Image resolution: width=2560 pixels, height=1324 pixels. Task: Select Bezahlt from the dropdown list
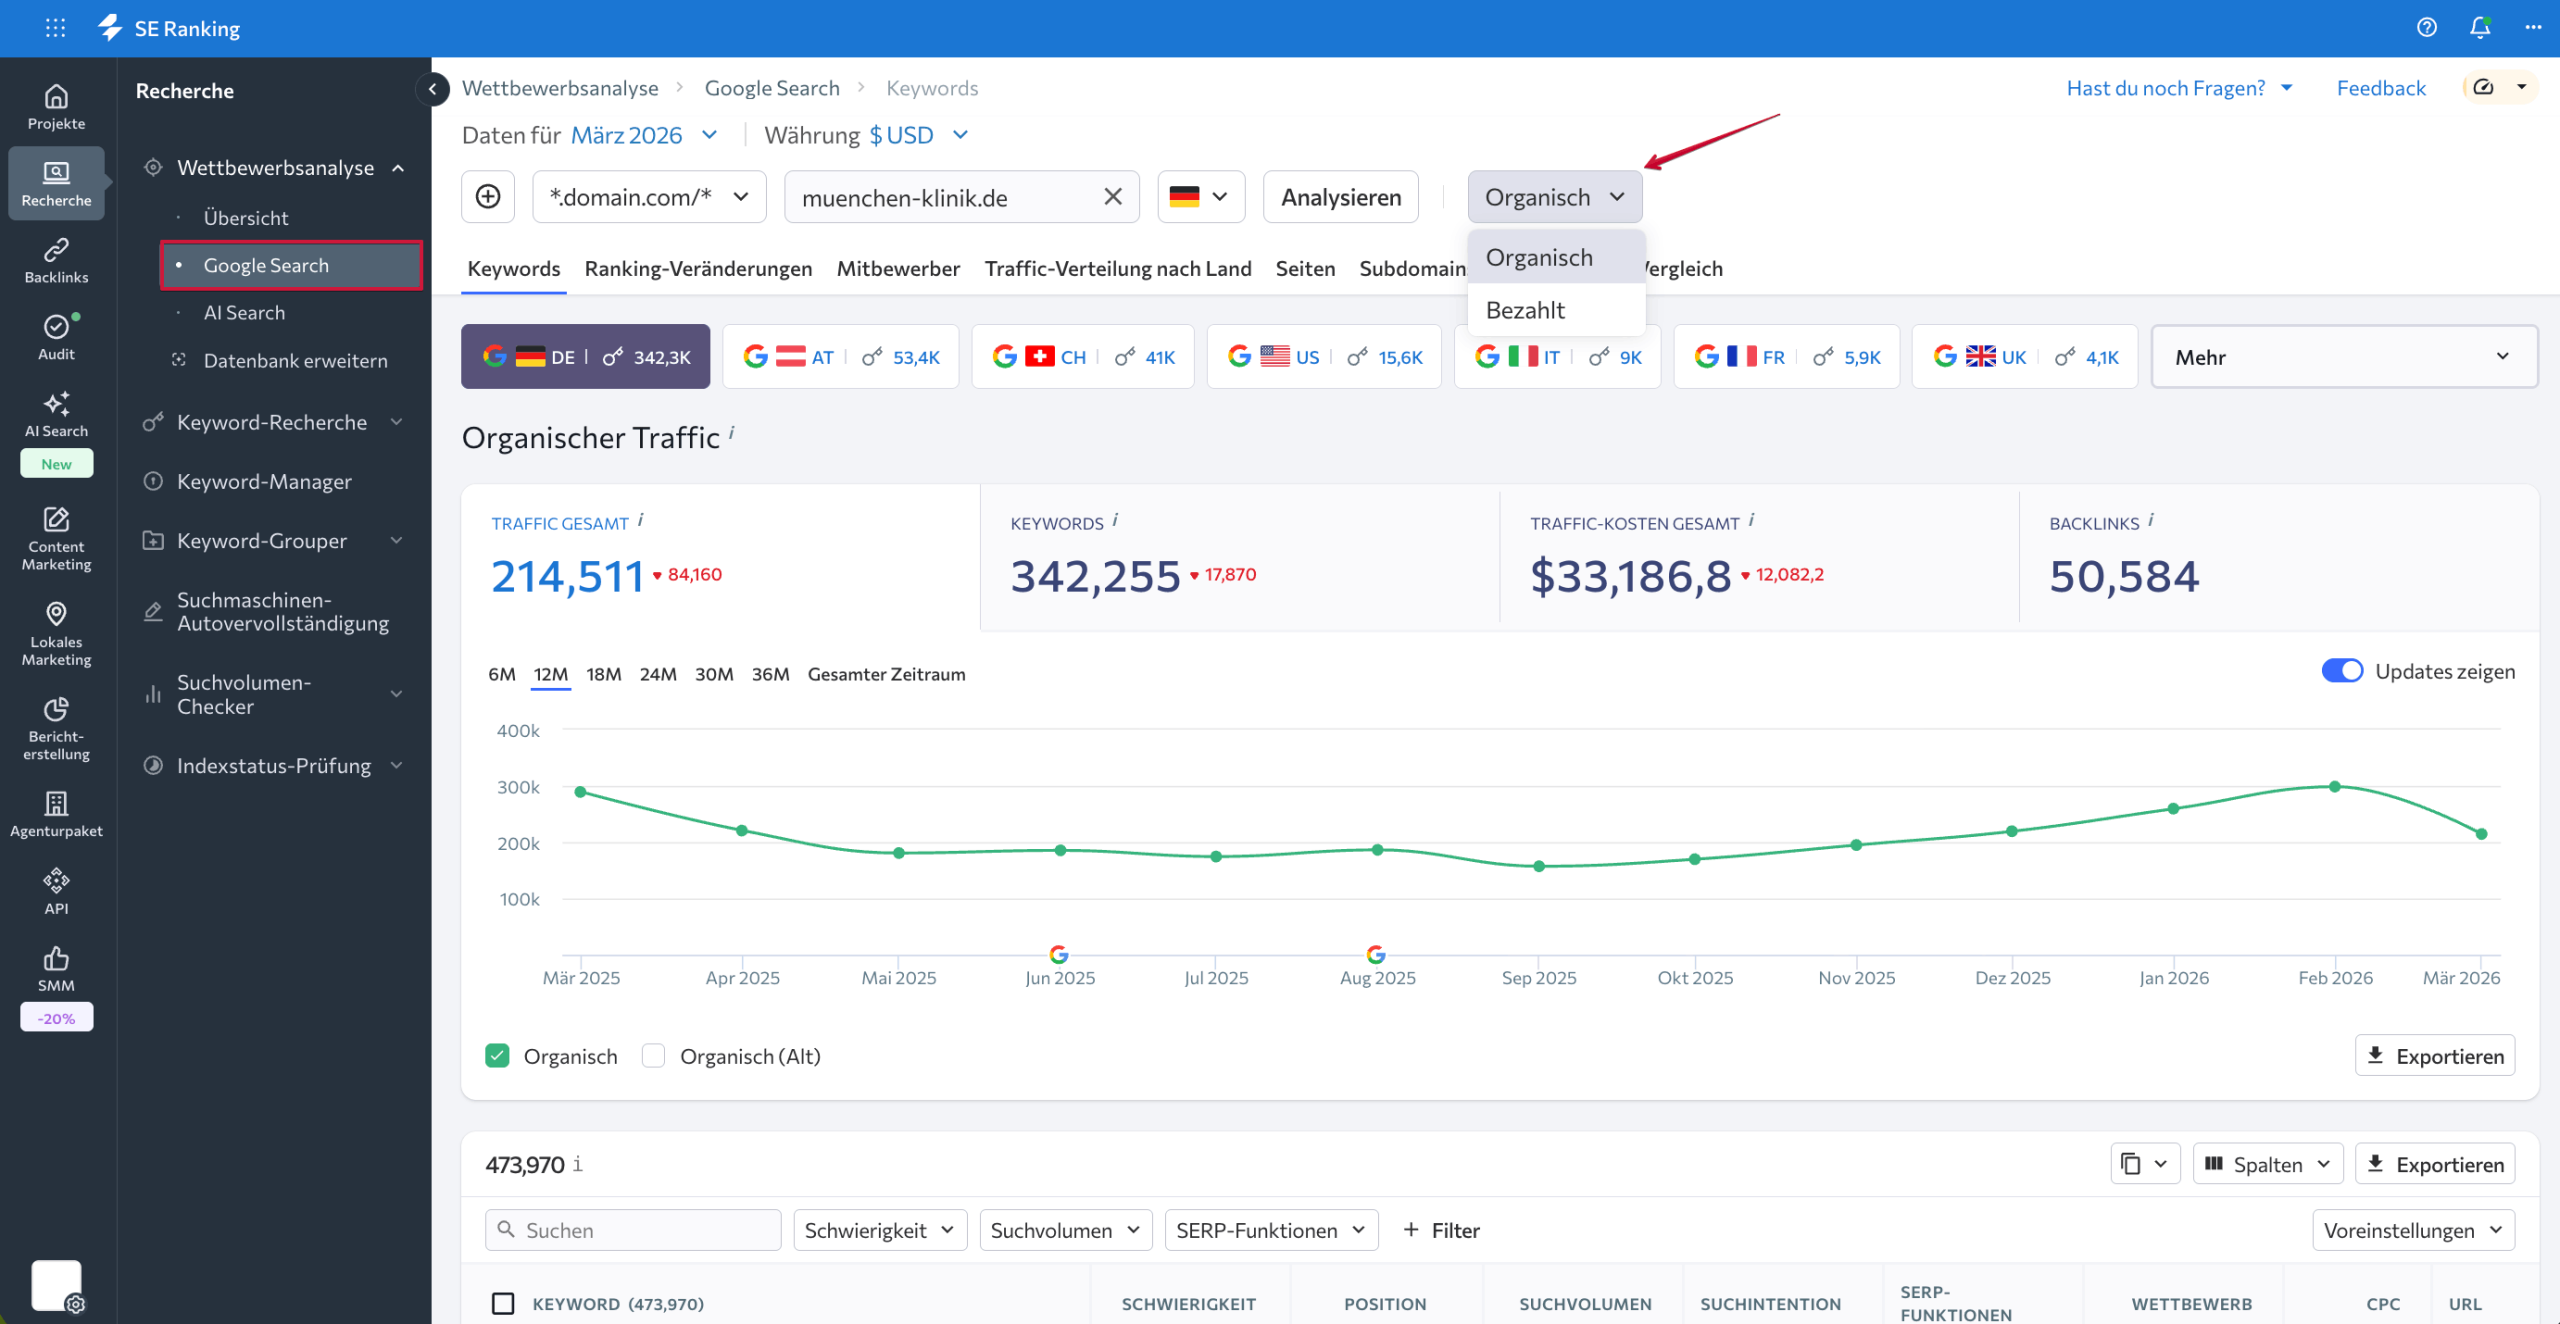click(x=1525, y=310)
